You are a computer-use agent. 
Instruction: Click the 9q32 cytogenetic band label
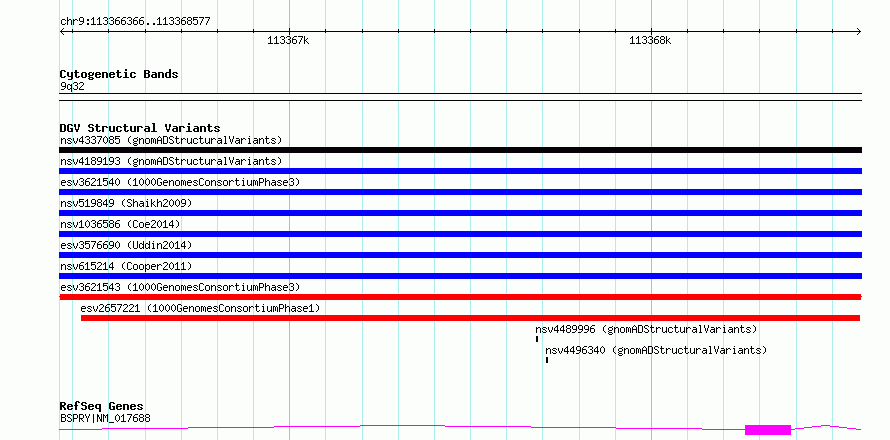[72, 87]
